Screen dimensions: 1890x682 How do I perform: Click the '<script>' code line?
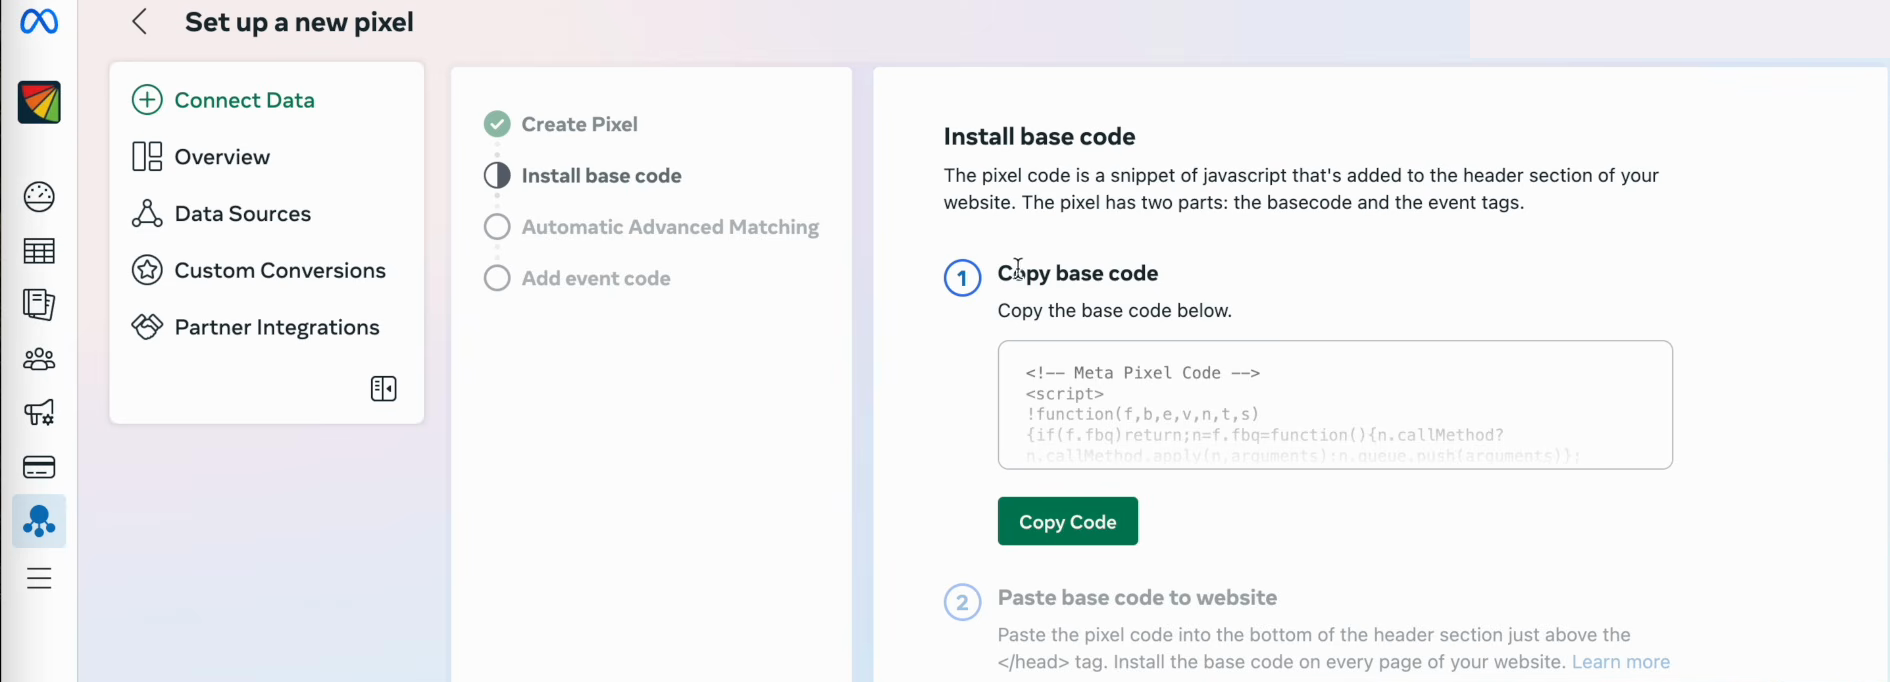[1065, 394]
